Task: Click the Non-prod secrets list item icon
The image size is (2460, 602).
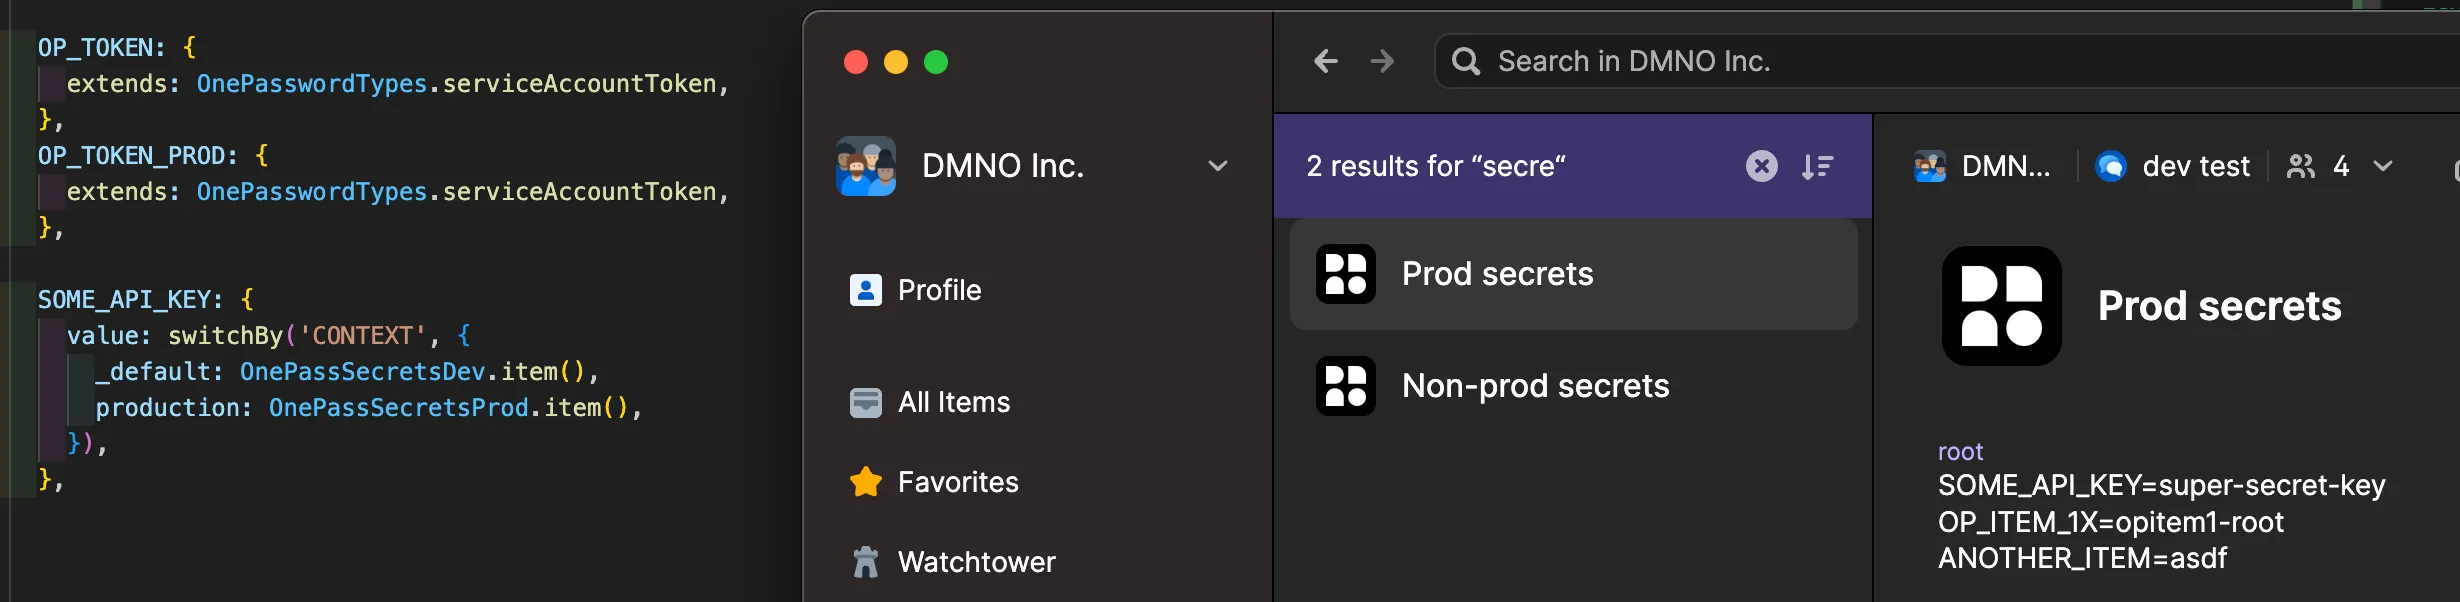Action: point(1346,386)
